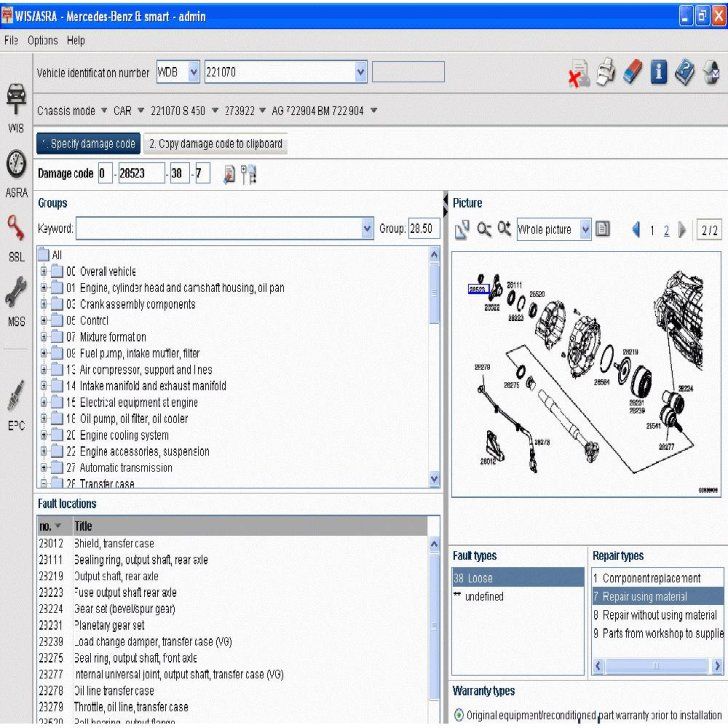Click the delete document icon with red X
The height and width of the screenshot is (728, 728).
click(x=578, y=73)
